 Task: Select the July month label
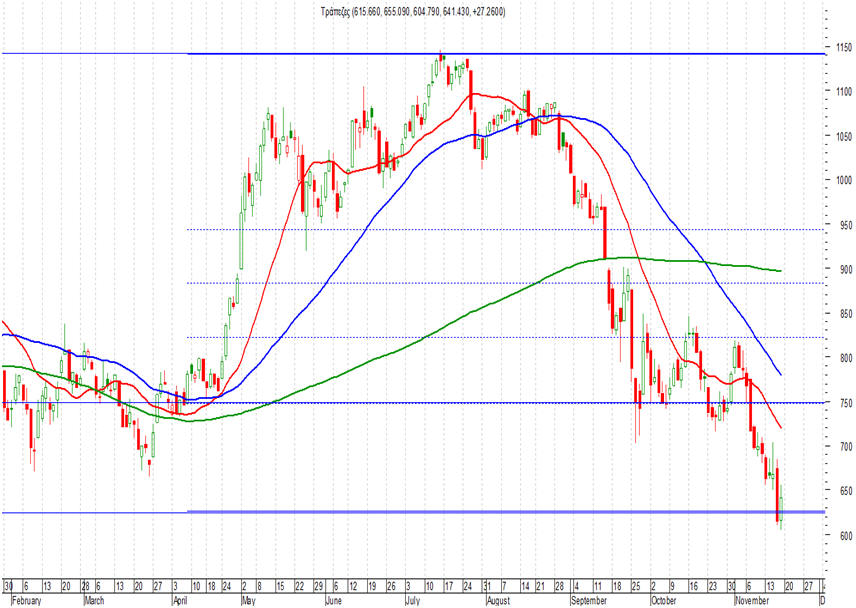pos(413,600)
